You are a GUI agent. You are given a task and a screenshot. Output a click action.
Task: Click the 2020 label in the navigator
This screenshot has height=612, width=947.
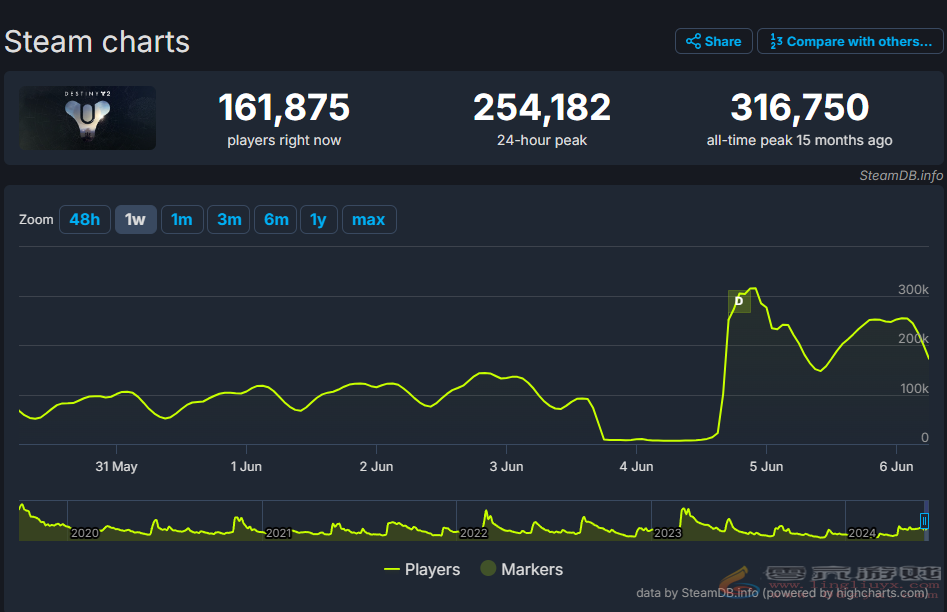coord(85,533)
